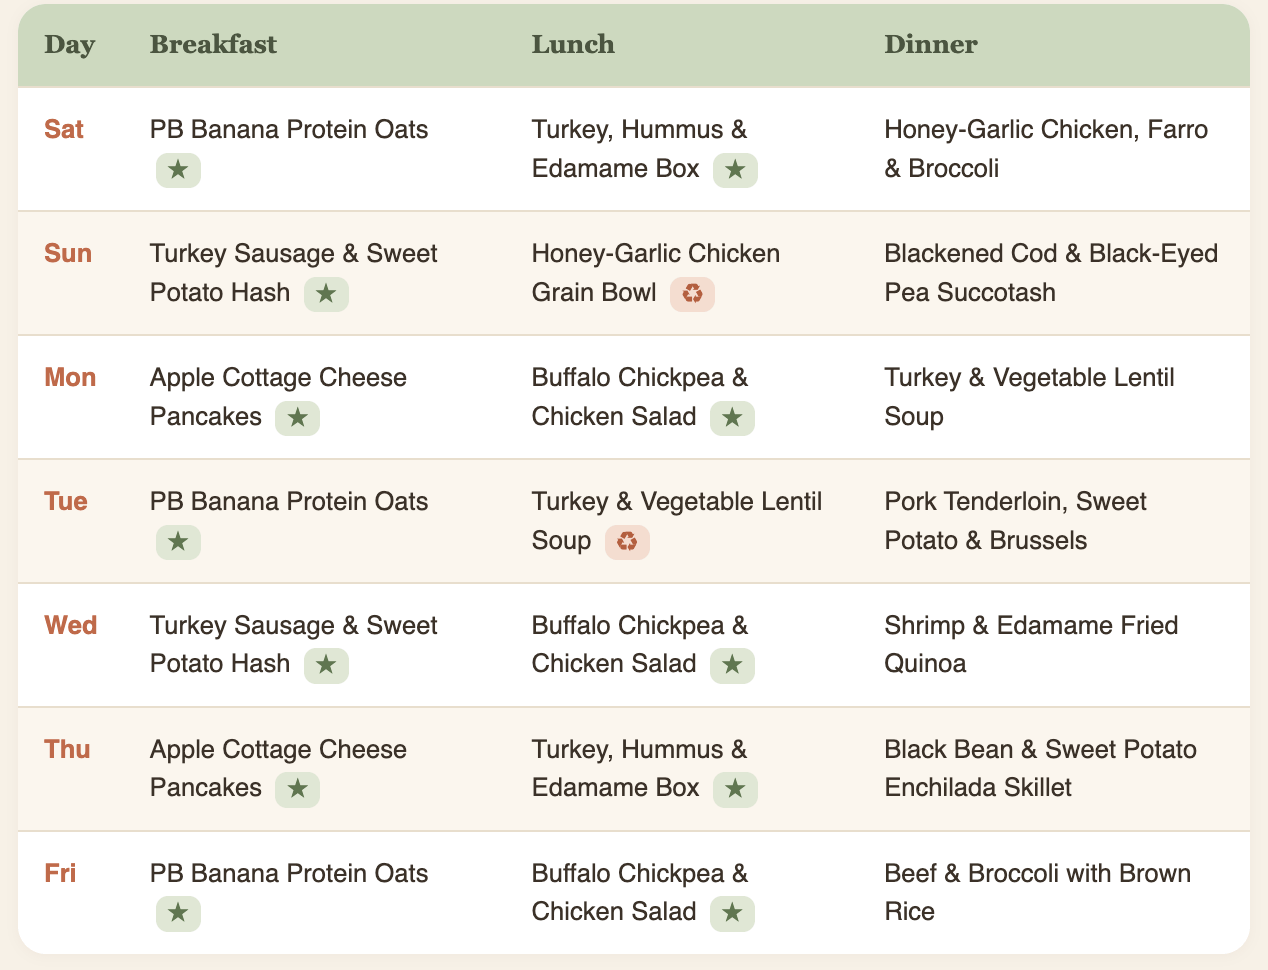
Task: Click the star on Thursday's Turkey Hummus Edamame Box
Action: pyautogui.click(x=735, y=789)
